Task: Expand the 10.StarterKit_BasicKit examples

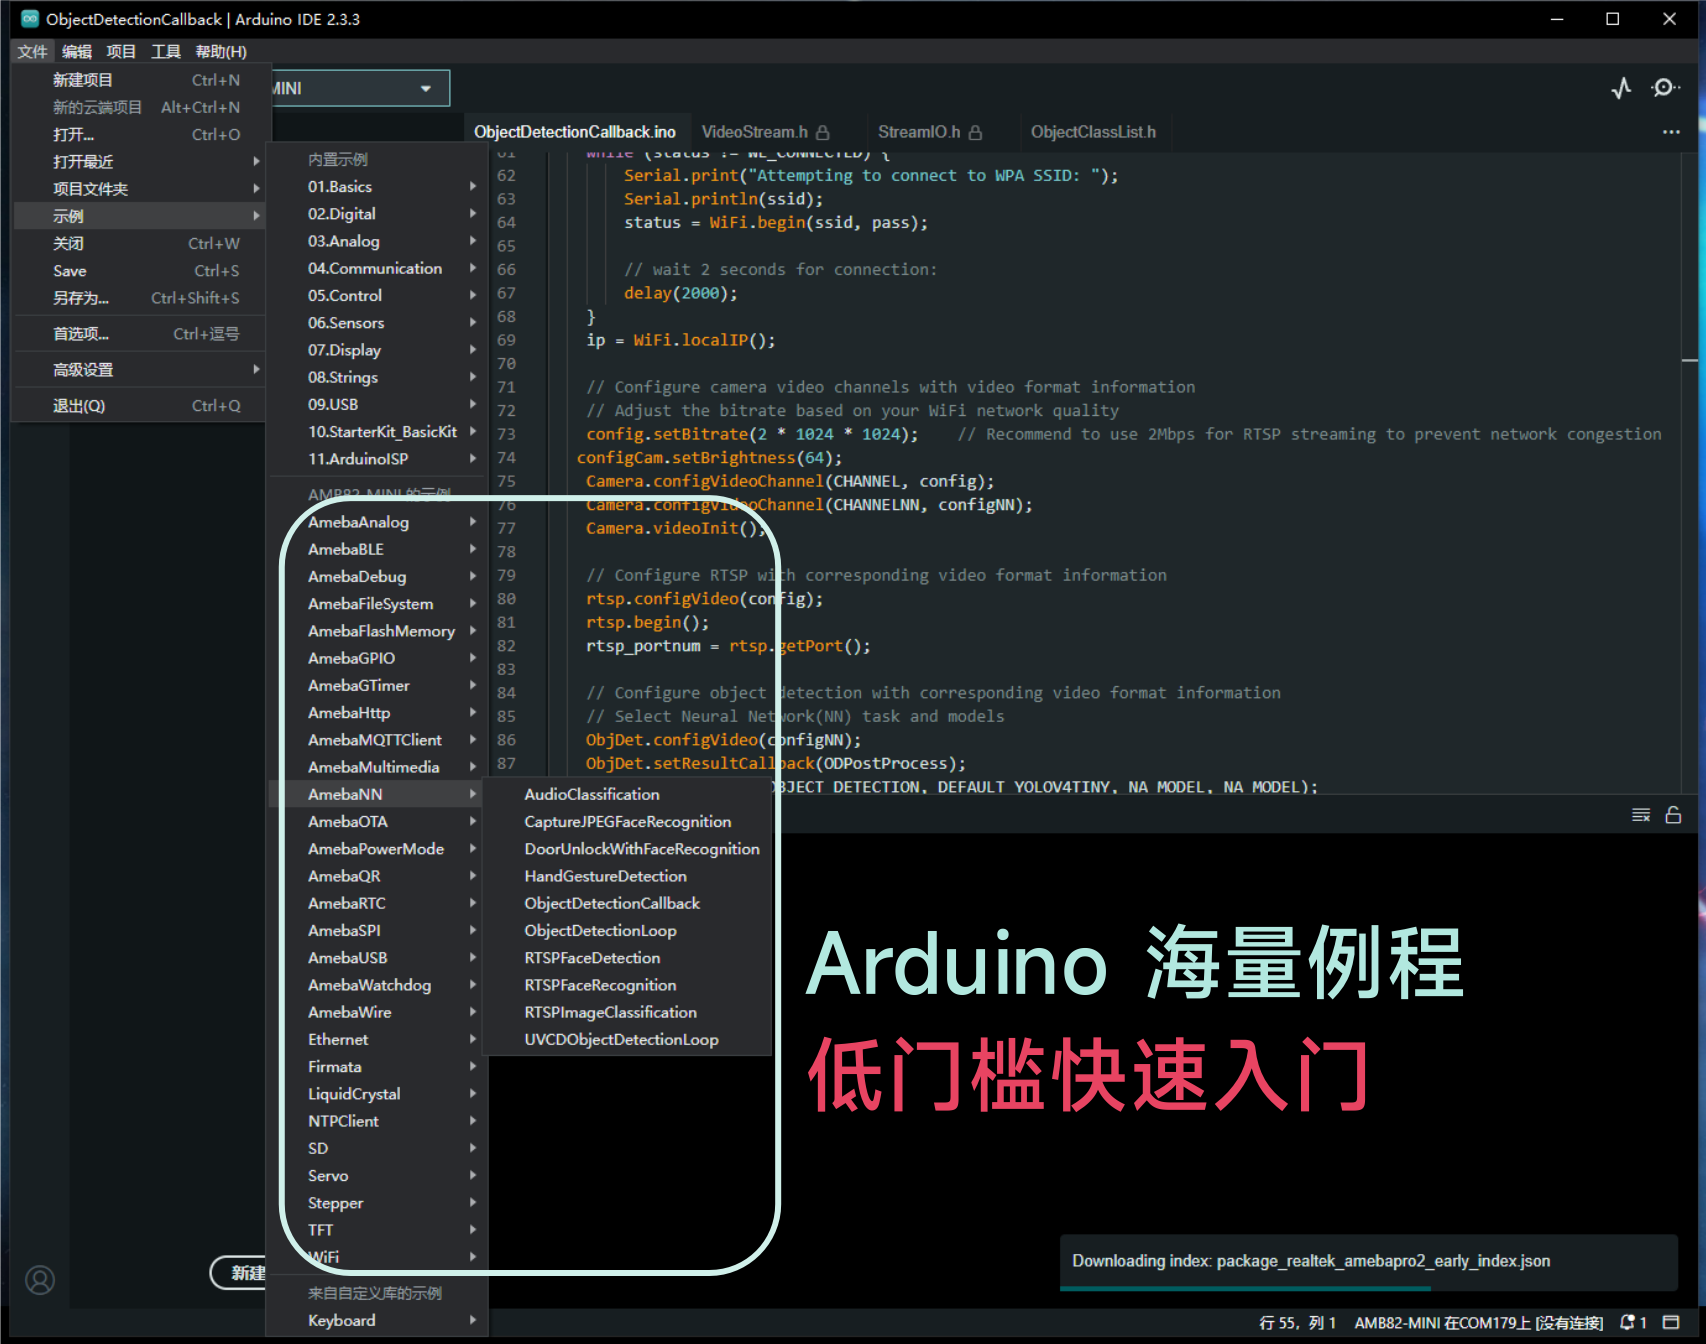Action: coord(378,432)
